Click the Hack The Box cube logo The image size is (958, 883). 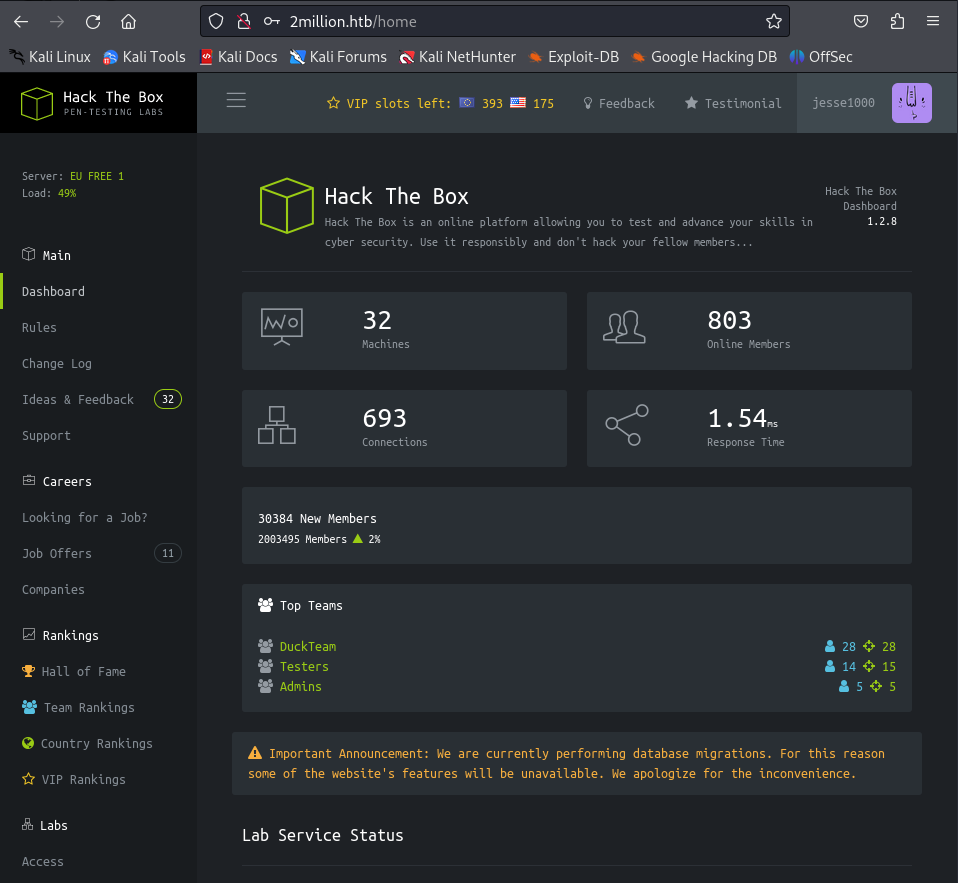click(36, 102)
